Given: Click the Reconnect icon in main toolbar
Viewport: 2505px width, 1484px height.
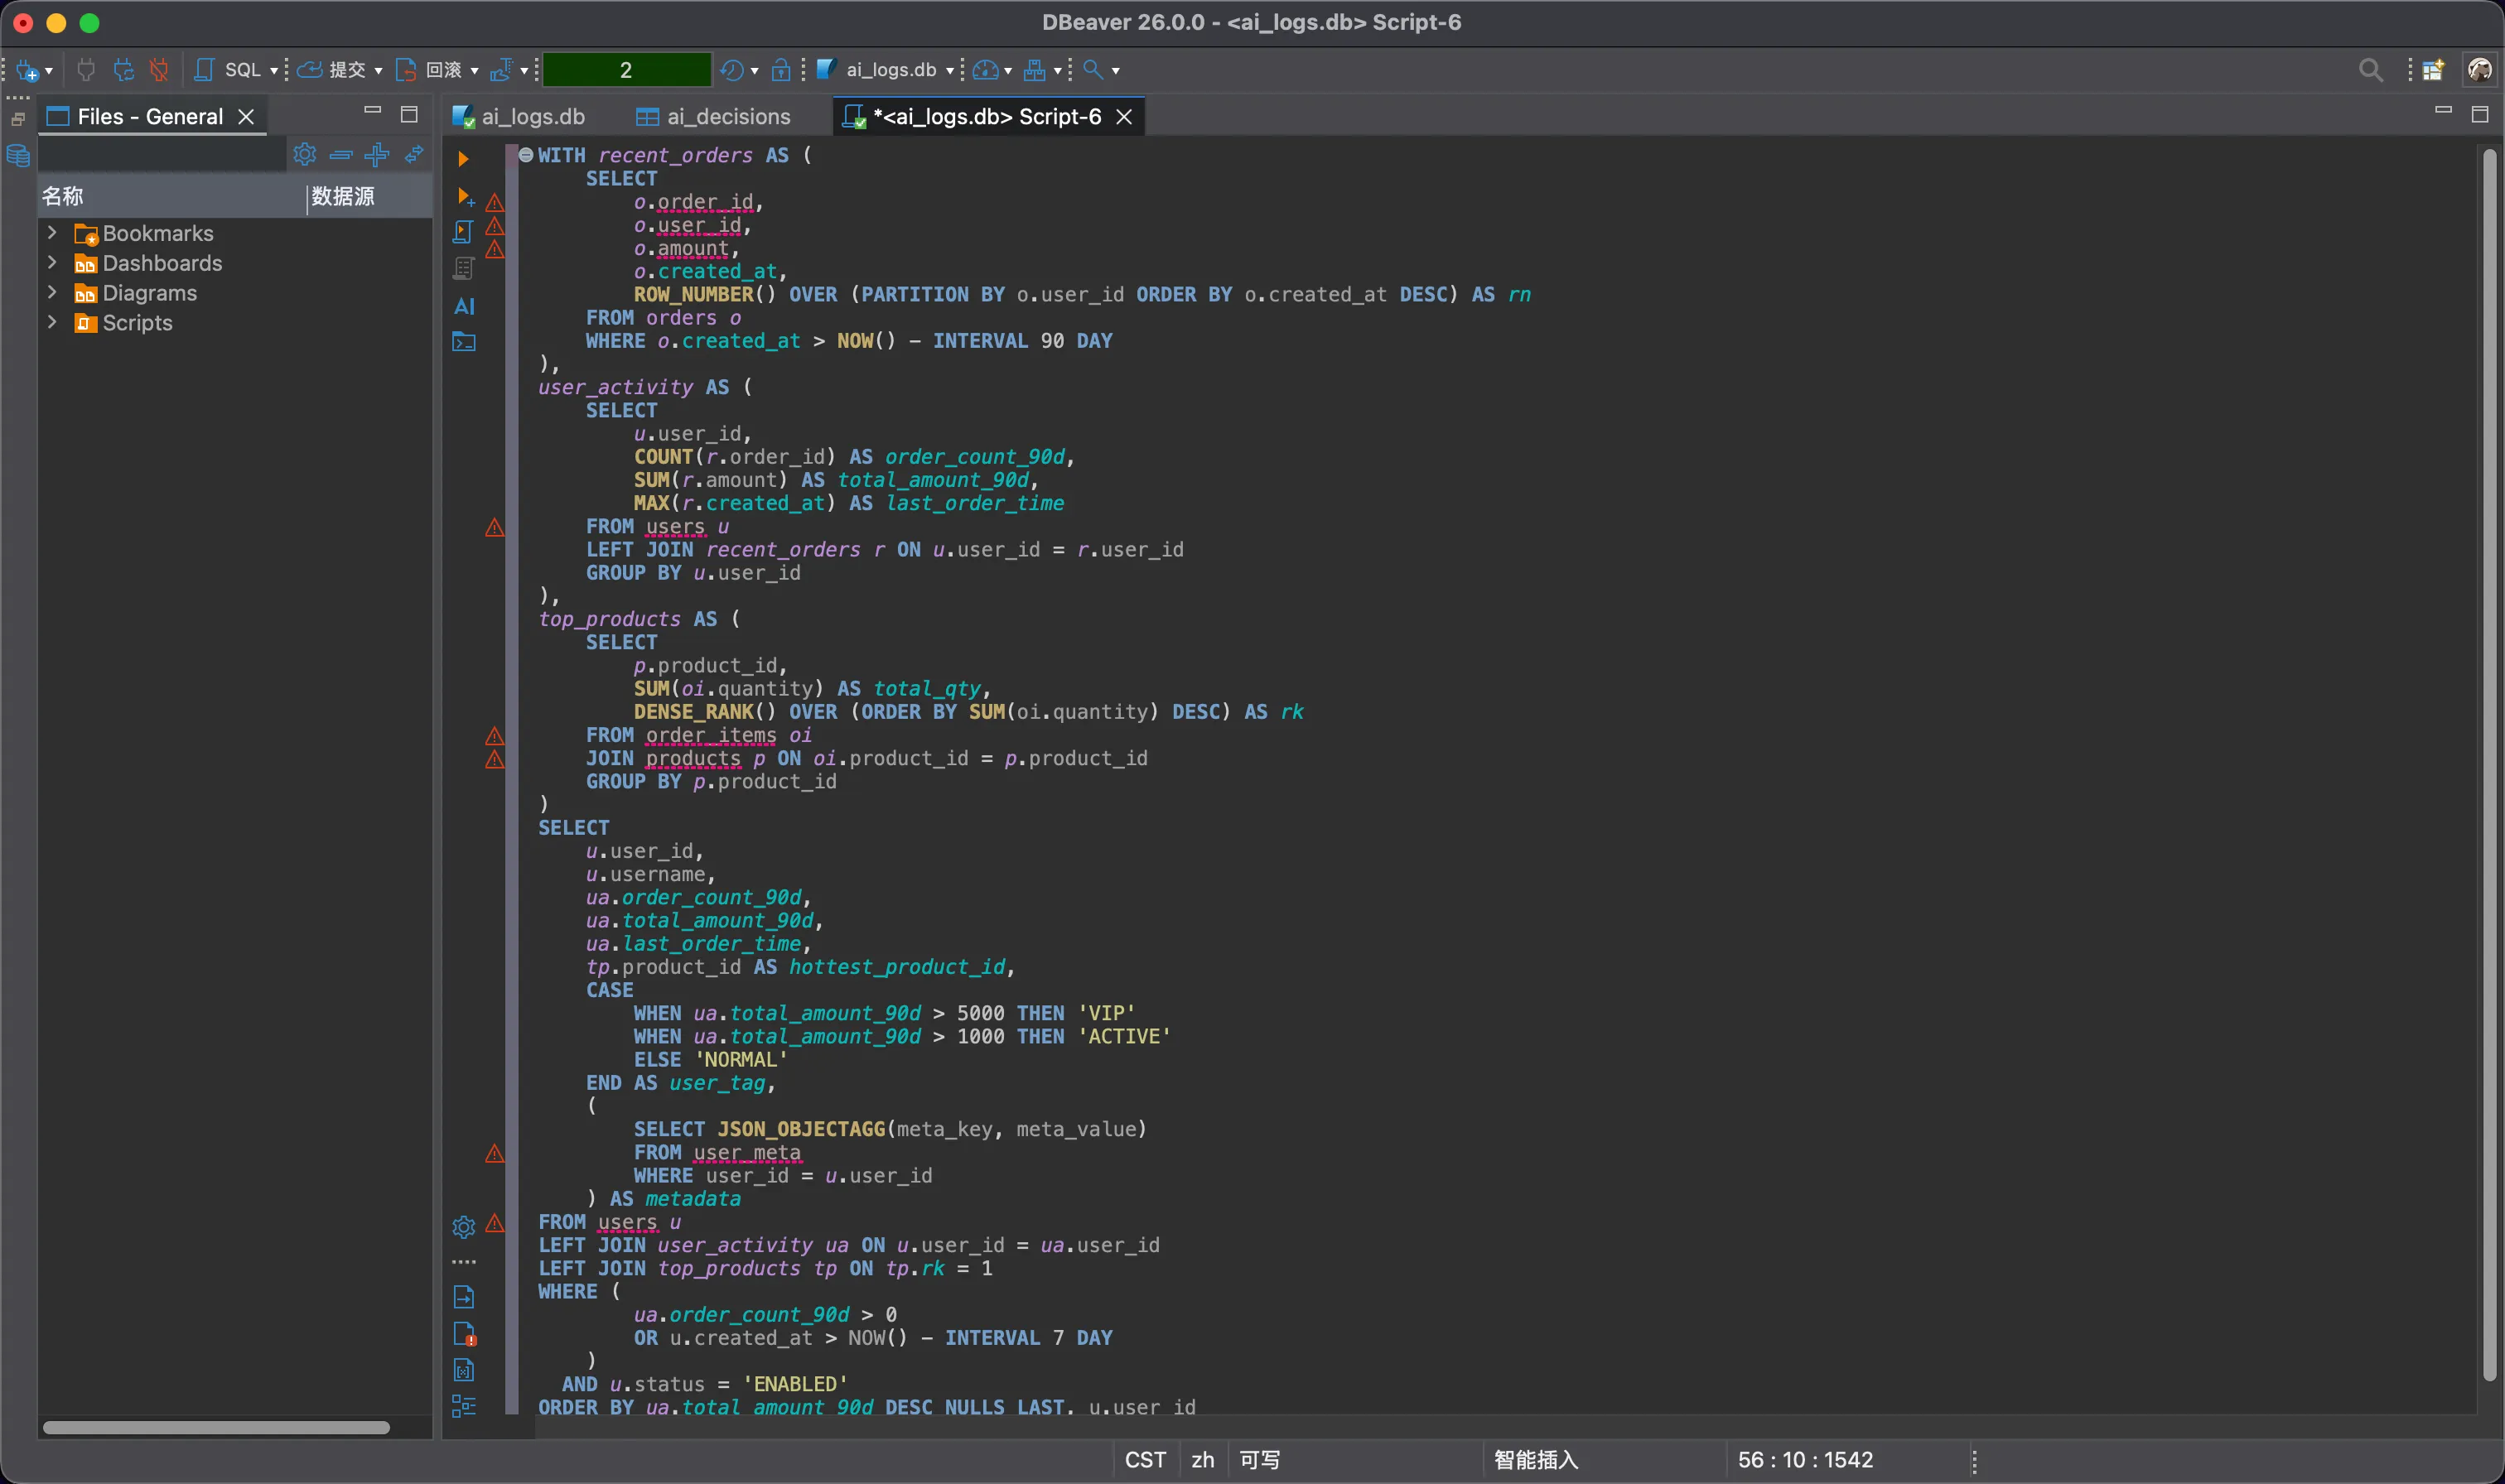Looking at the screenshot, I should 123,69.
